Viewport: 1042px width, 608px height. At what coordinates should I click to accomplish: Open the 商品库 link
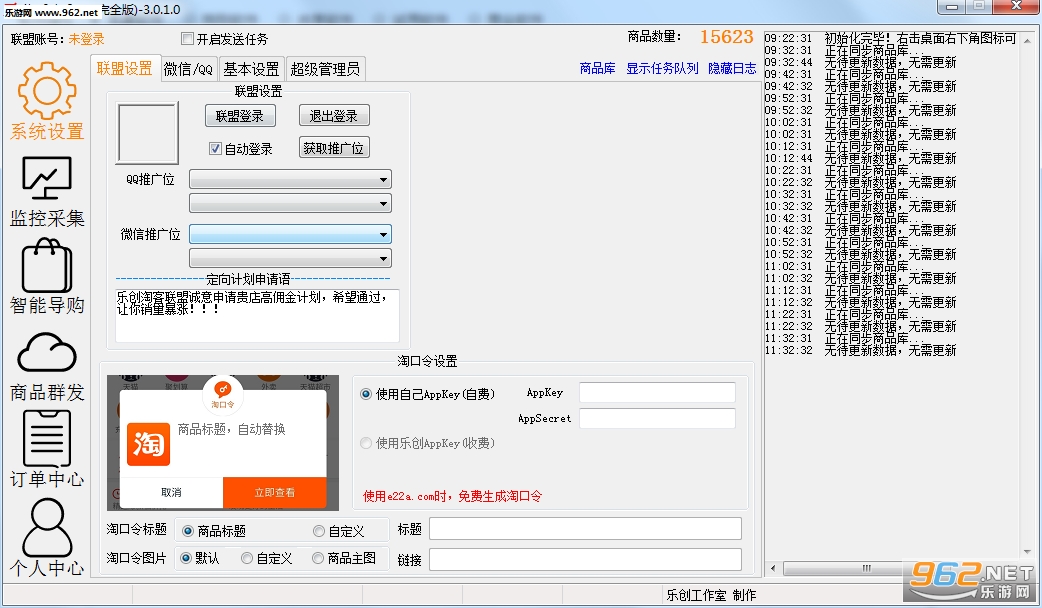pyautogui.click(x=597, y=68)
